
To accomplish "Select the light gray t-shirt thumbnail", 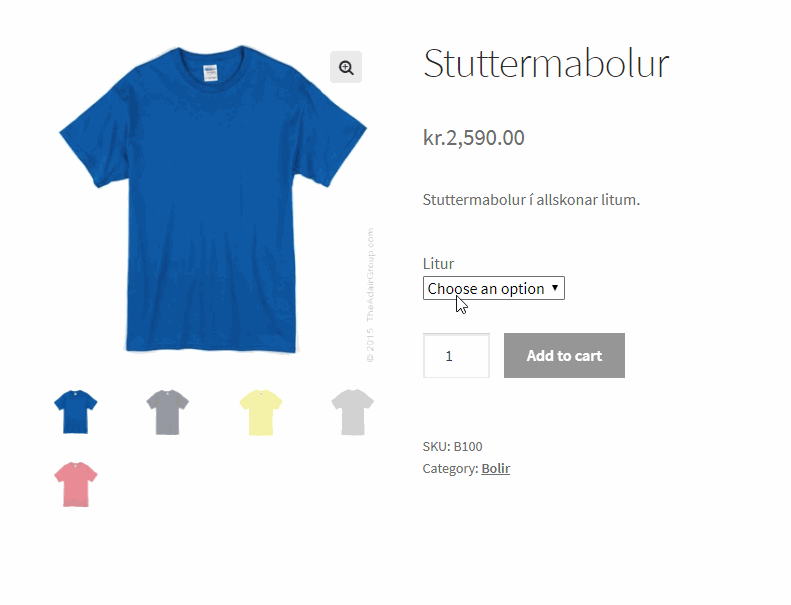I will coord(353,412).
